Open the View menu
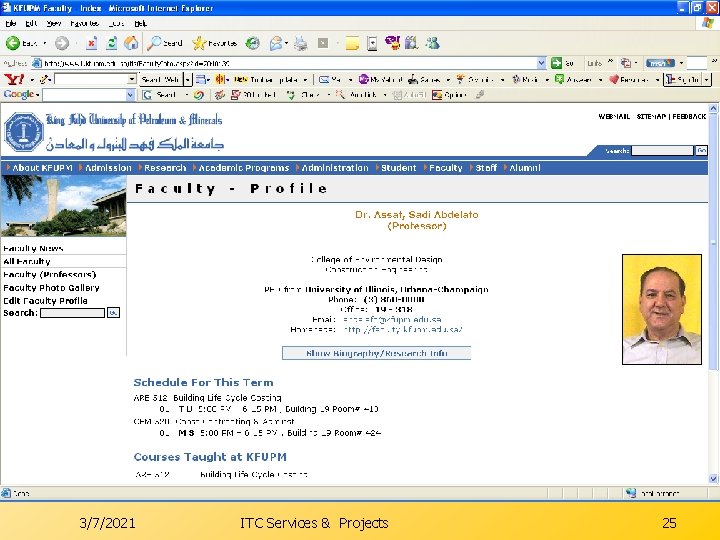The image size is (720, 540). [54, 23]
